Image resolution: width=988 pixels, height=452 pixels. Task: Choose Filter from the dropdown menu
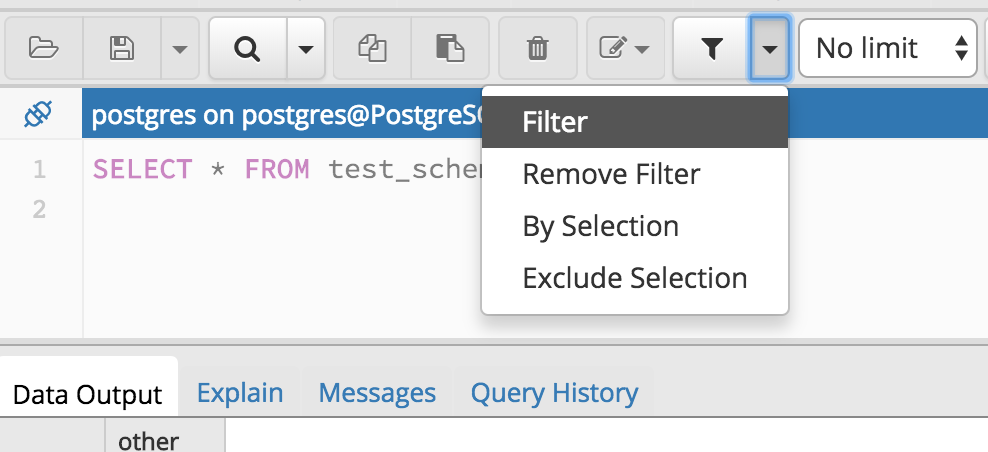555,122
